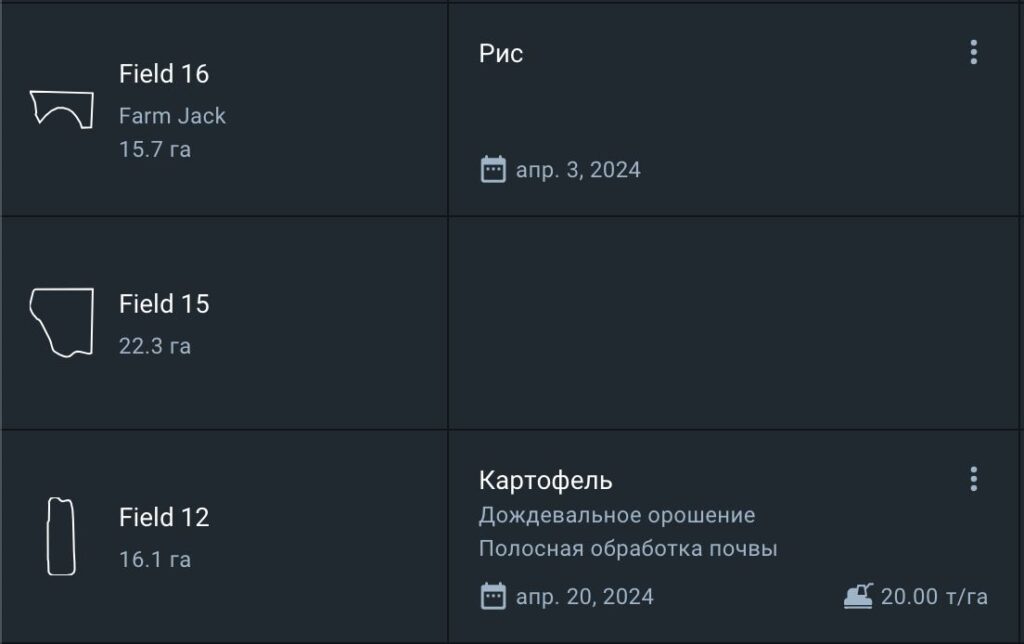Click the empty crop cell for Field 15
This screenshot has width=1024, height=644.
735,323
